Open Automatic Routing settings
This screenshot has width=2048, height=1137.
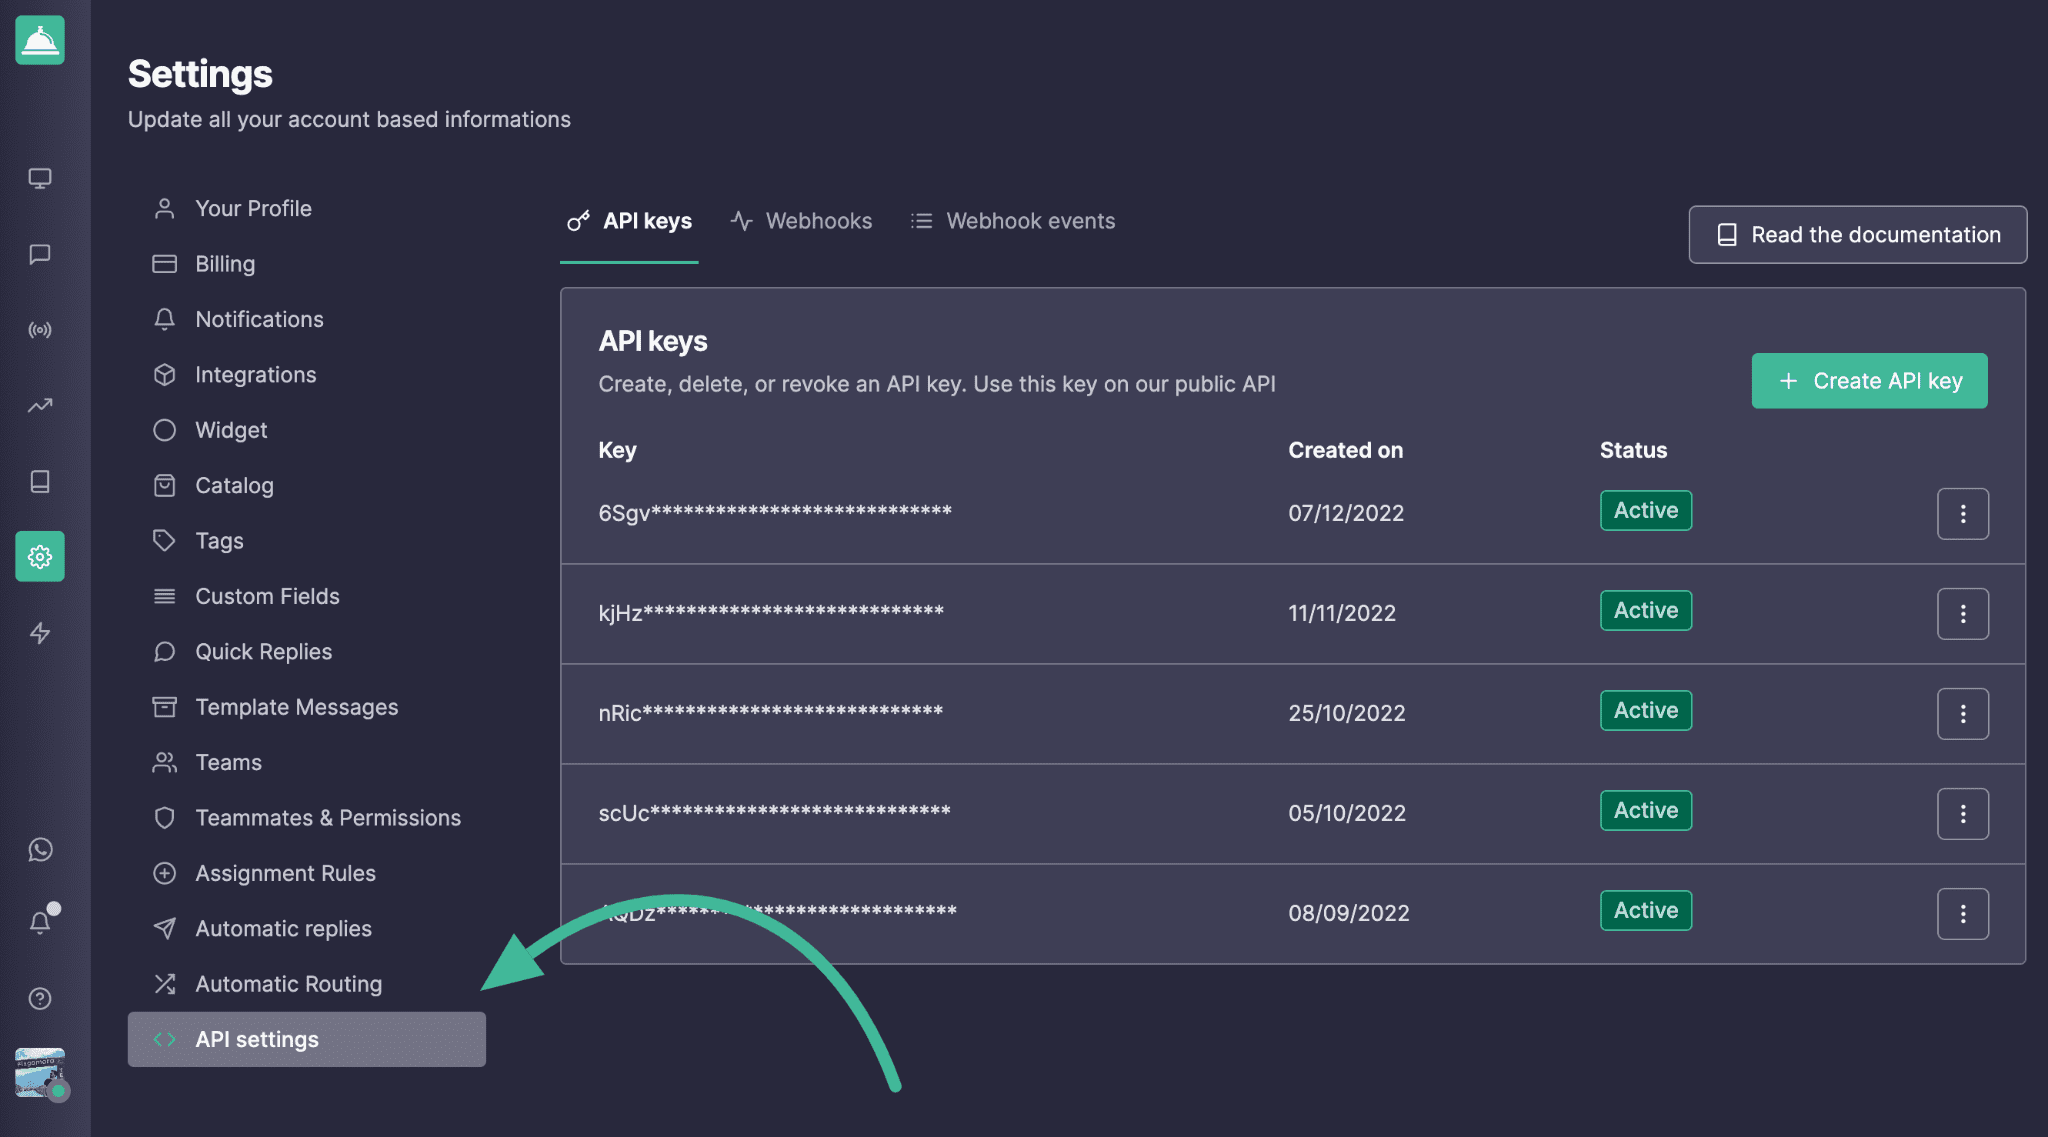click(x=288, y=984)
